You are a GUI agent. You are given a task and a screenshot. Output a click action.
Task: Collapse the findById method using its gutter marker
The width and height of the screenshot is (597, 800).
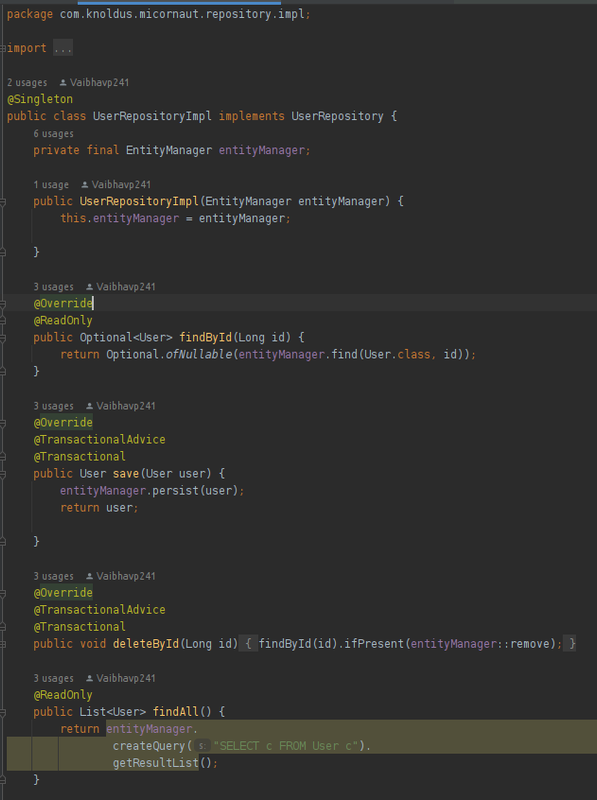[x=3, y=338]
